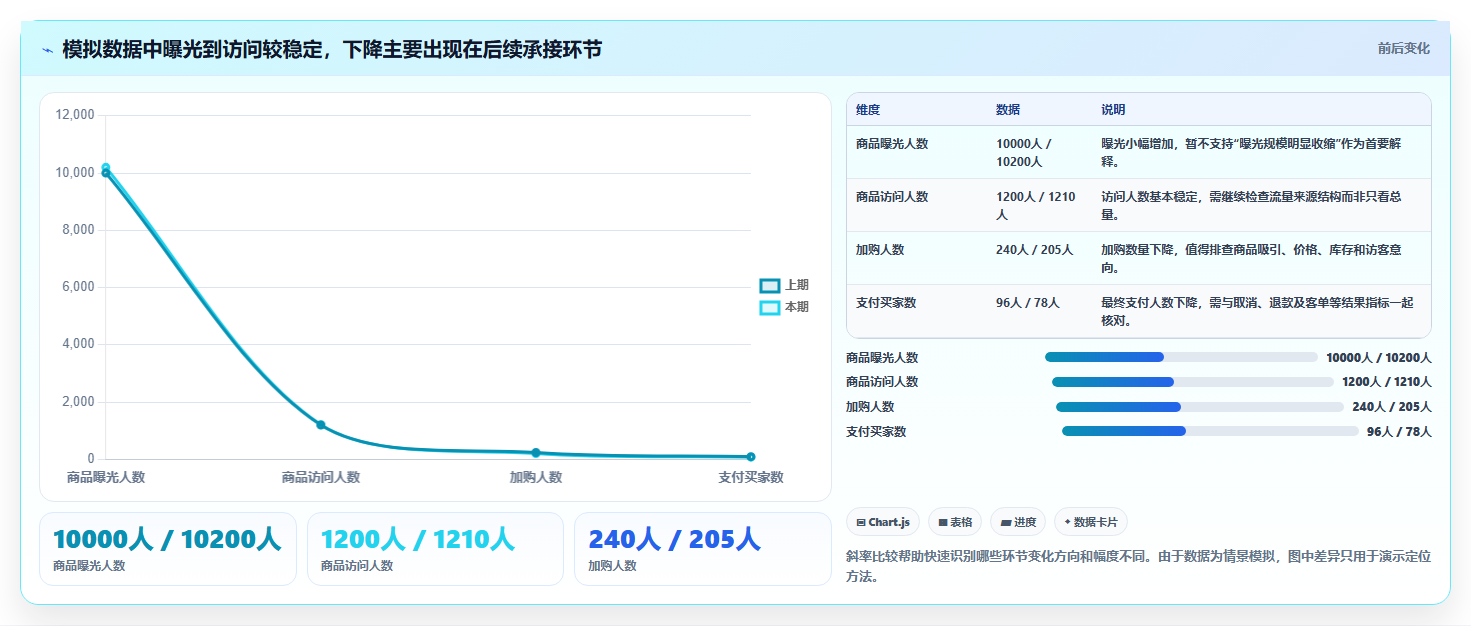Viewport: 1471px width, 626px height.
Task: Click the footnote starting 斜率比较帮助快速识别
Action: [x=1138, y=566]
